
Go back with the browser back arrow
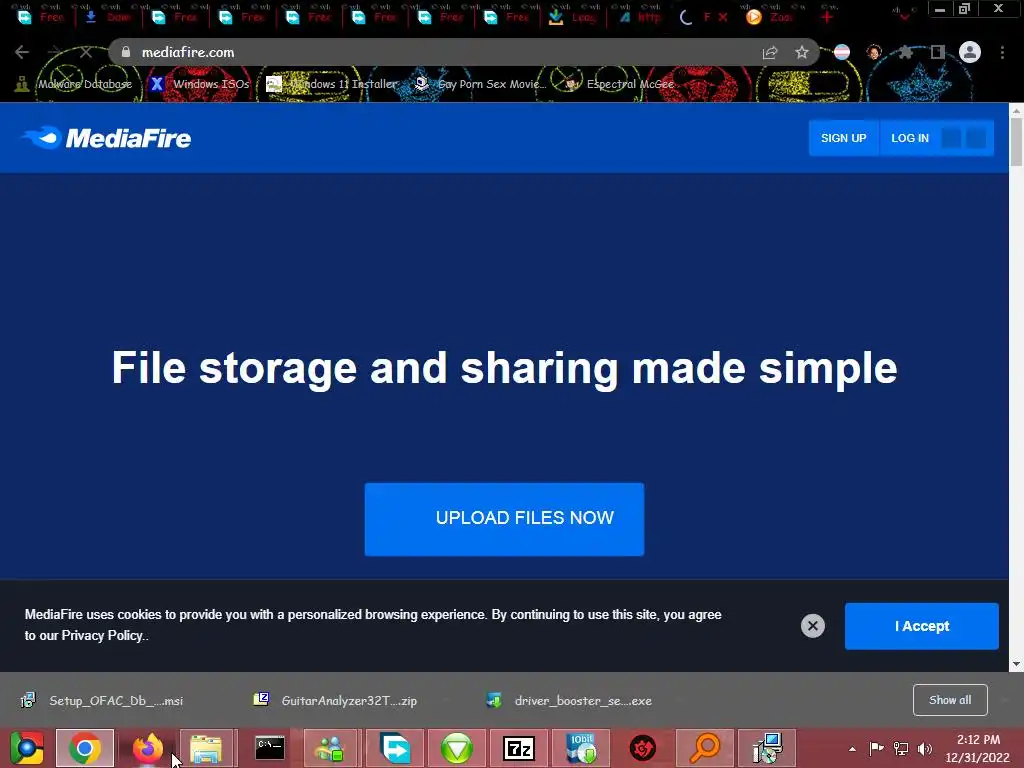(22, 52)
